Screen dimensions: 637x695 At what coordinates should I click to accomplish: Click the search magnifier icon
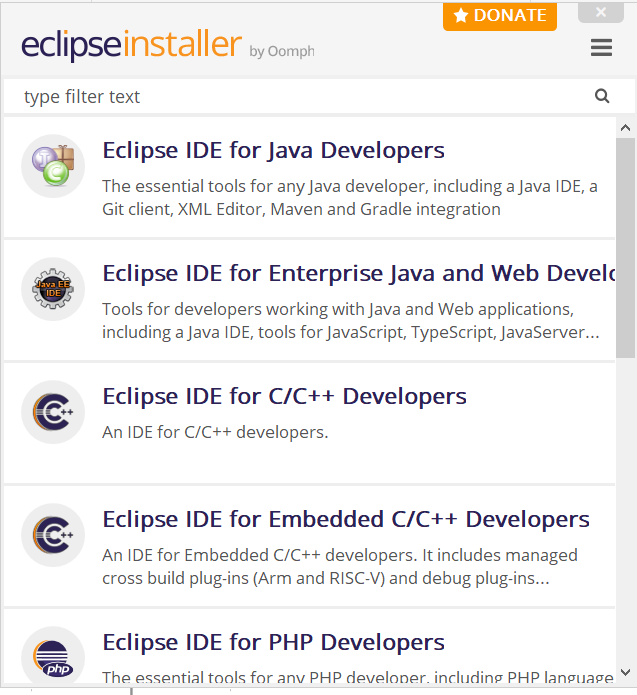[x=602, y=96]
